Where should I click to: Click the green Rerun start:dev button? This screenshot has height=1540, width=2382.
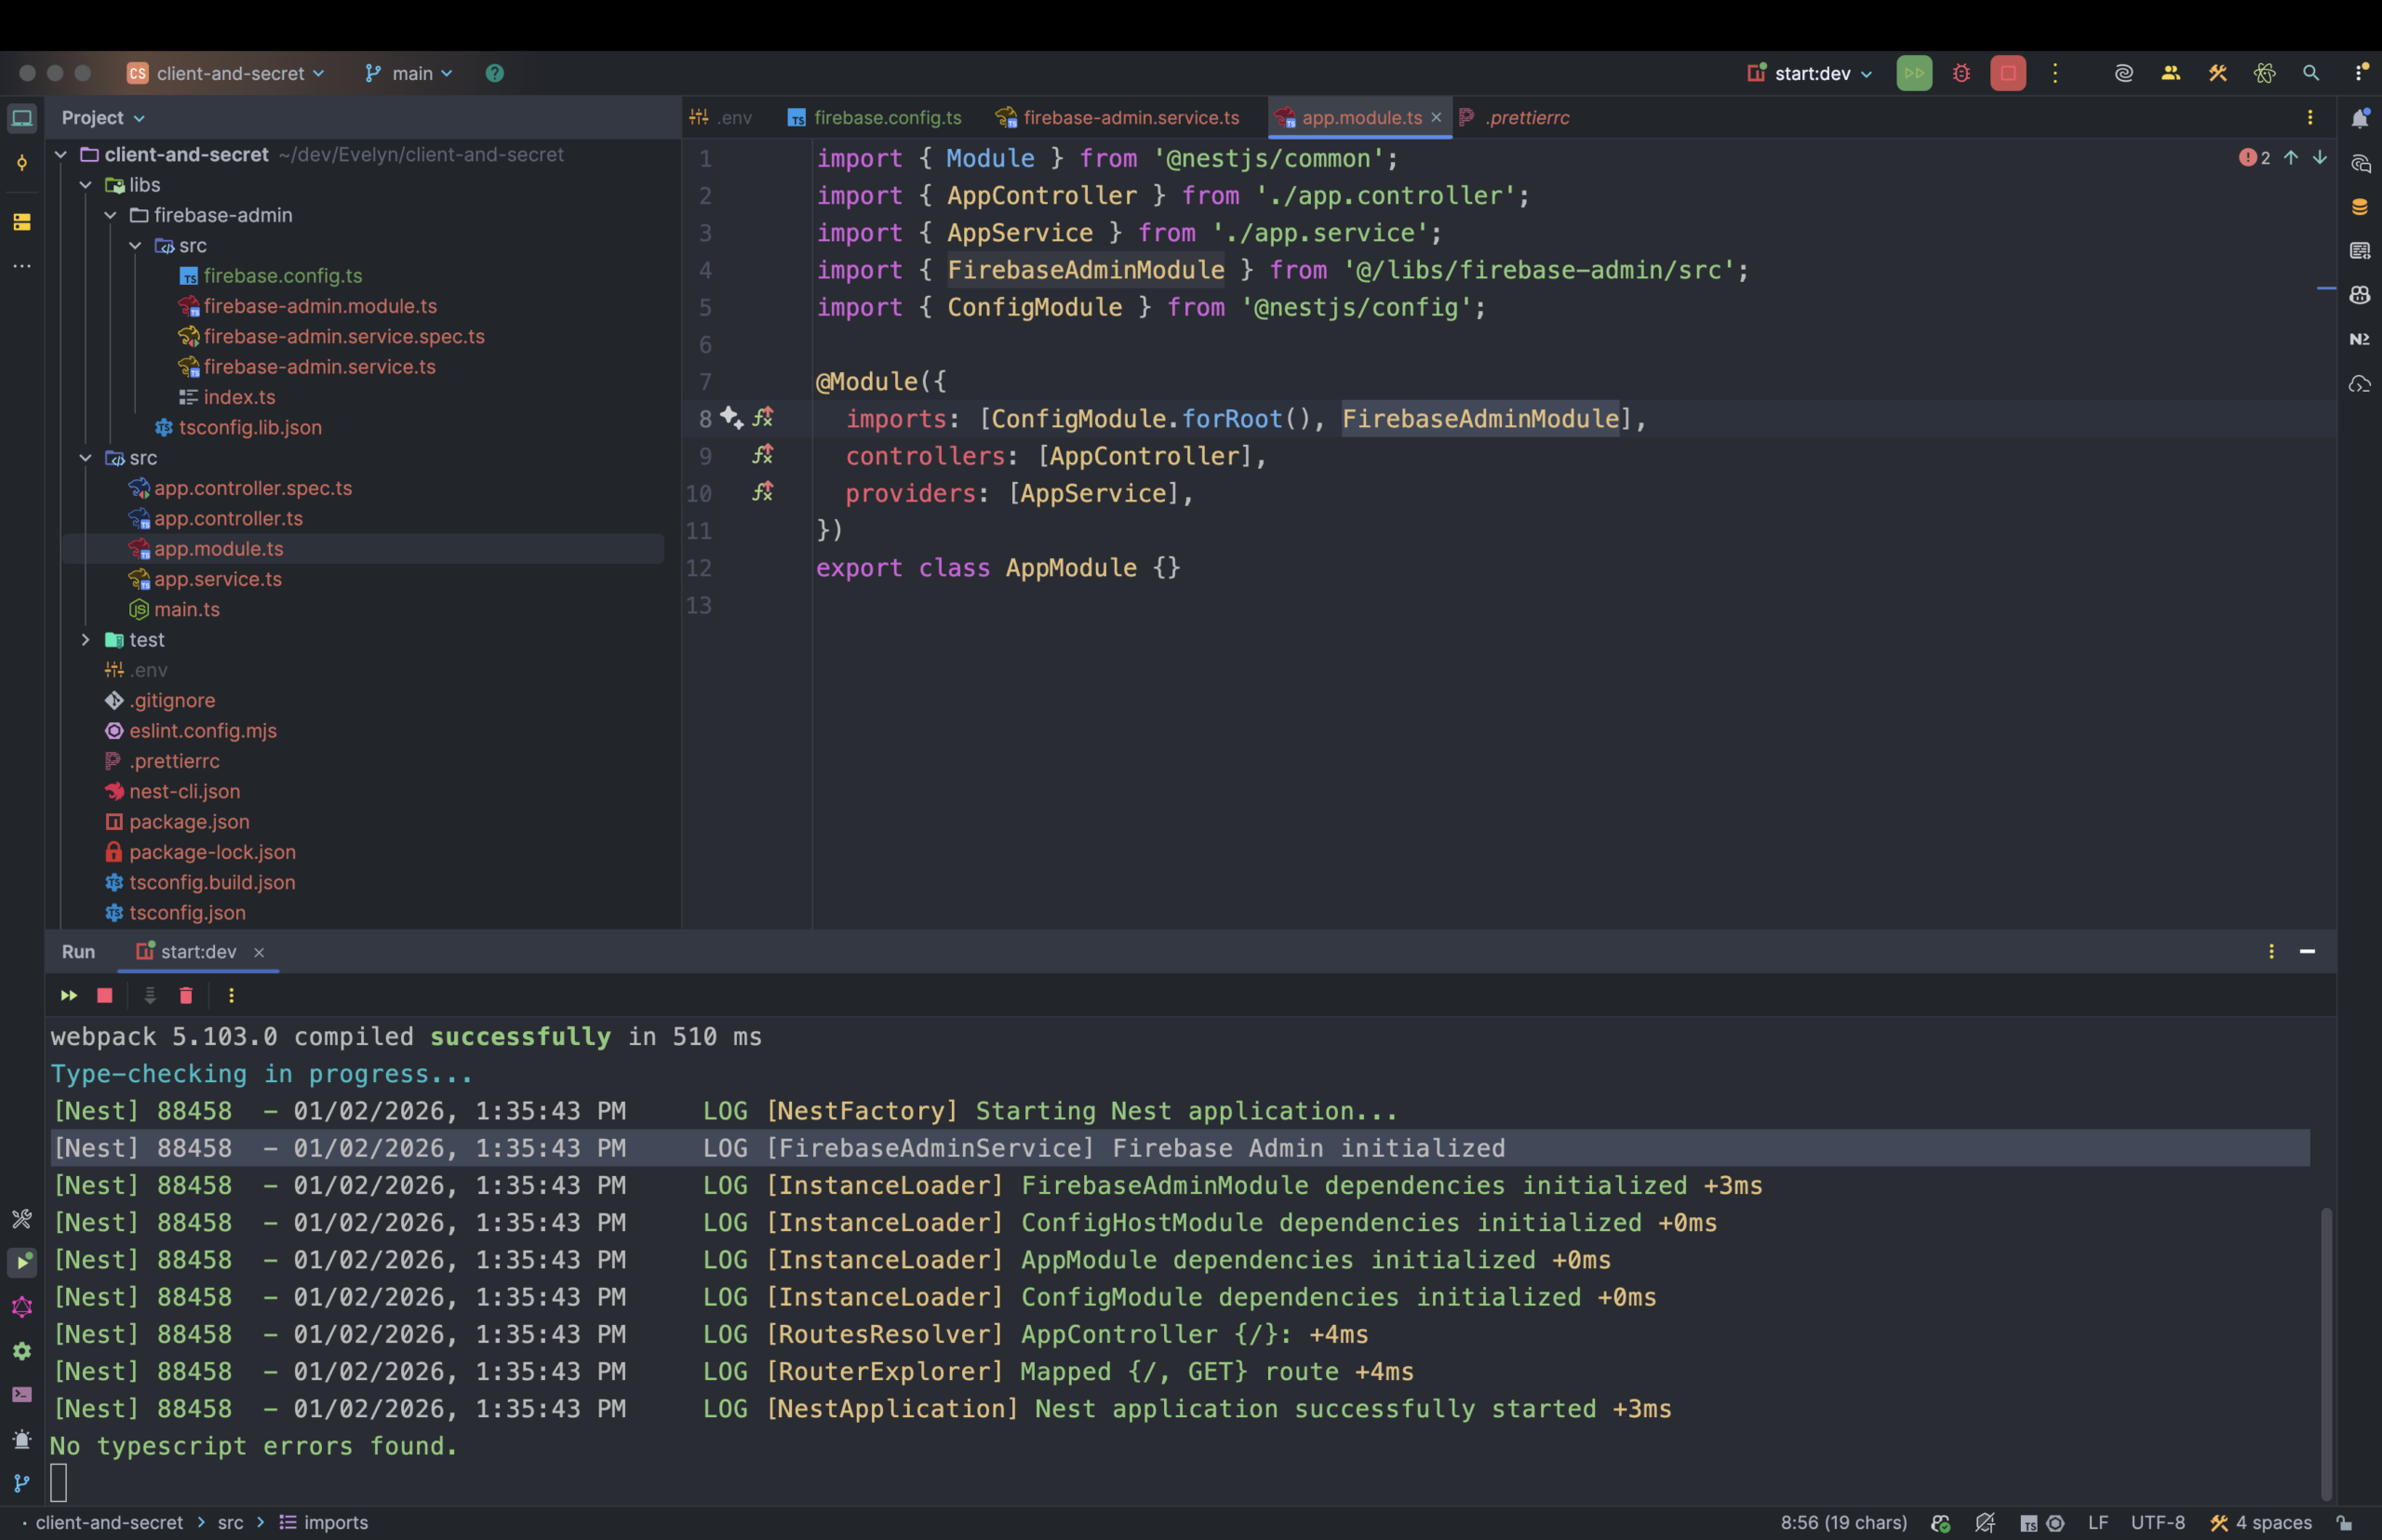(1913, 73)
